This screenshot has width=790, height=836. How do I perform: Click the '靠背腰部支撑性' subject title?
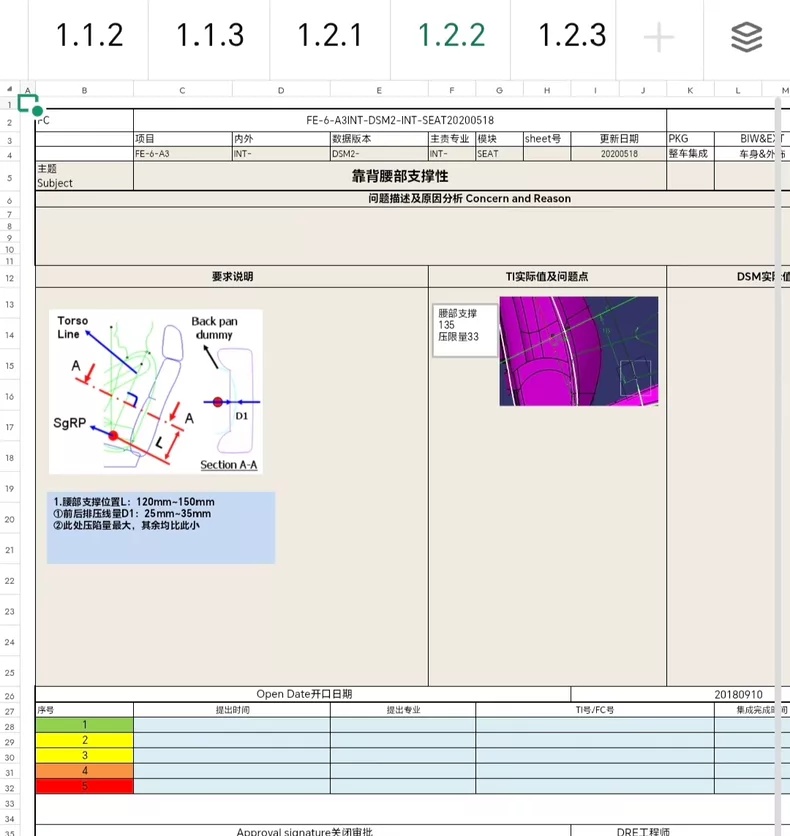(x=400, y=176)
